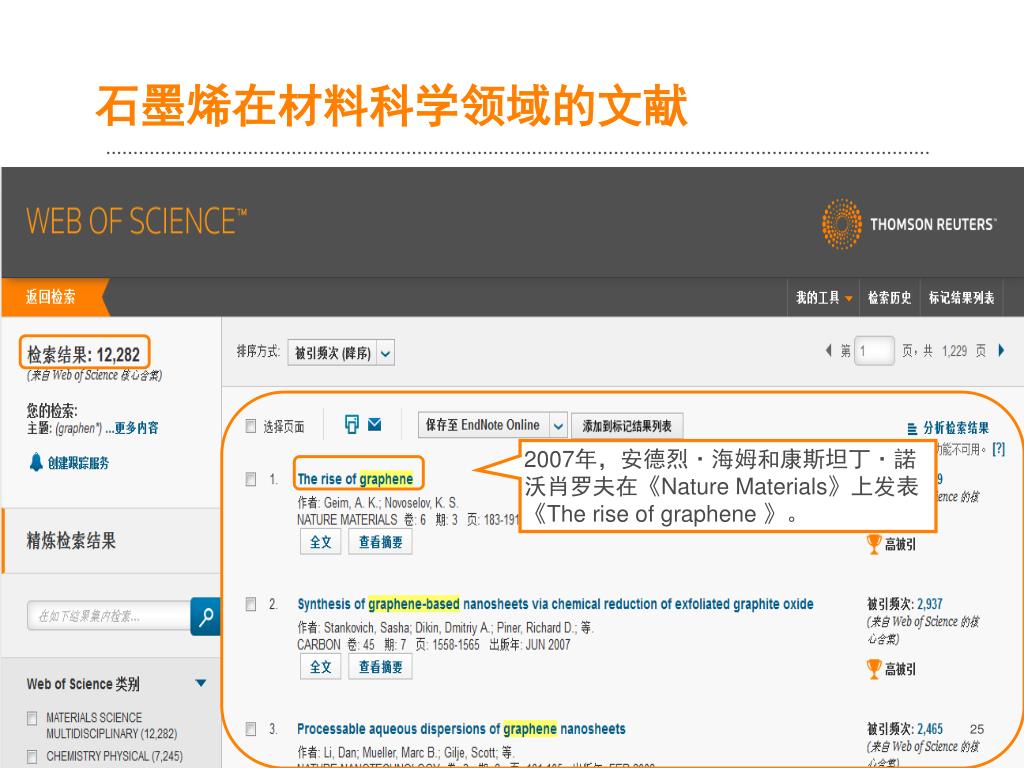
Task: Click the print icon in results toolbar
Action: click(x=351, y=424)
